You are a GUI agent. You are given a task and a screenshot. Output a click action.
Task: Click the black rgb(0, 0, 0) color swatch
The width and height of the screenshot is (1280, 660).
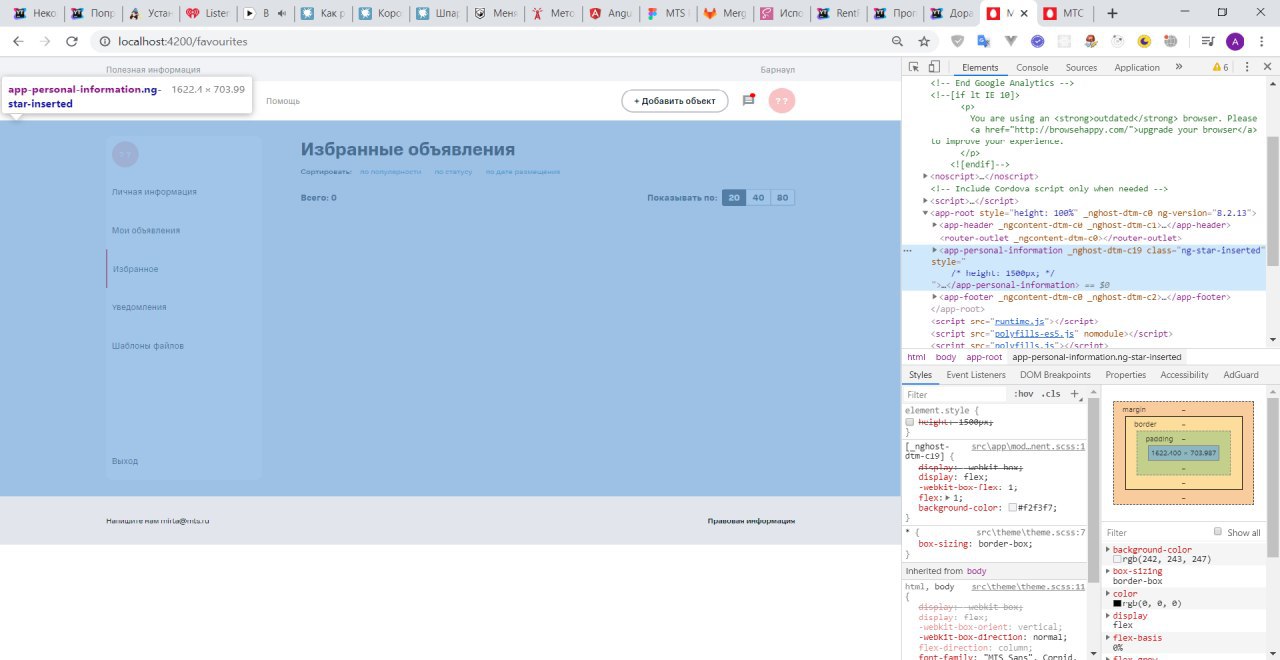tap(1117, 603)
